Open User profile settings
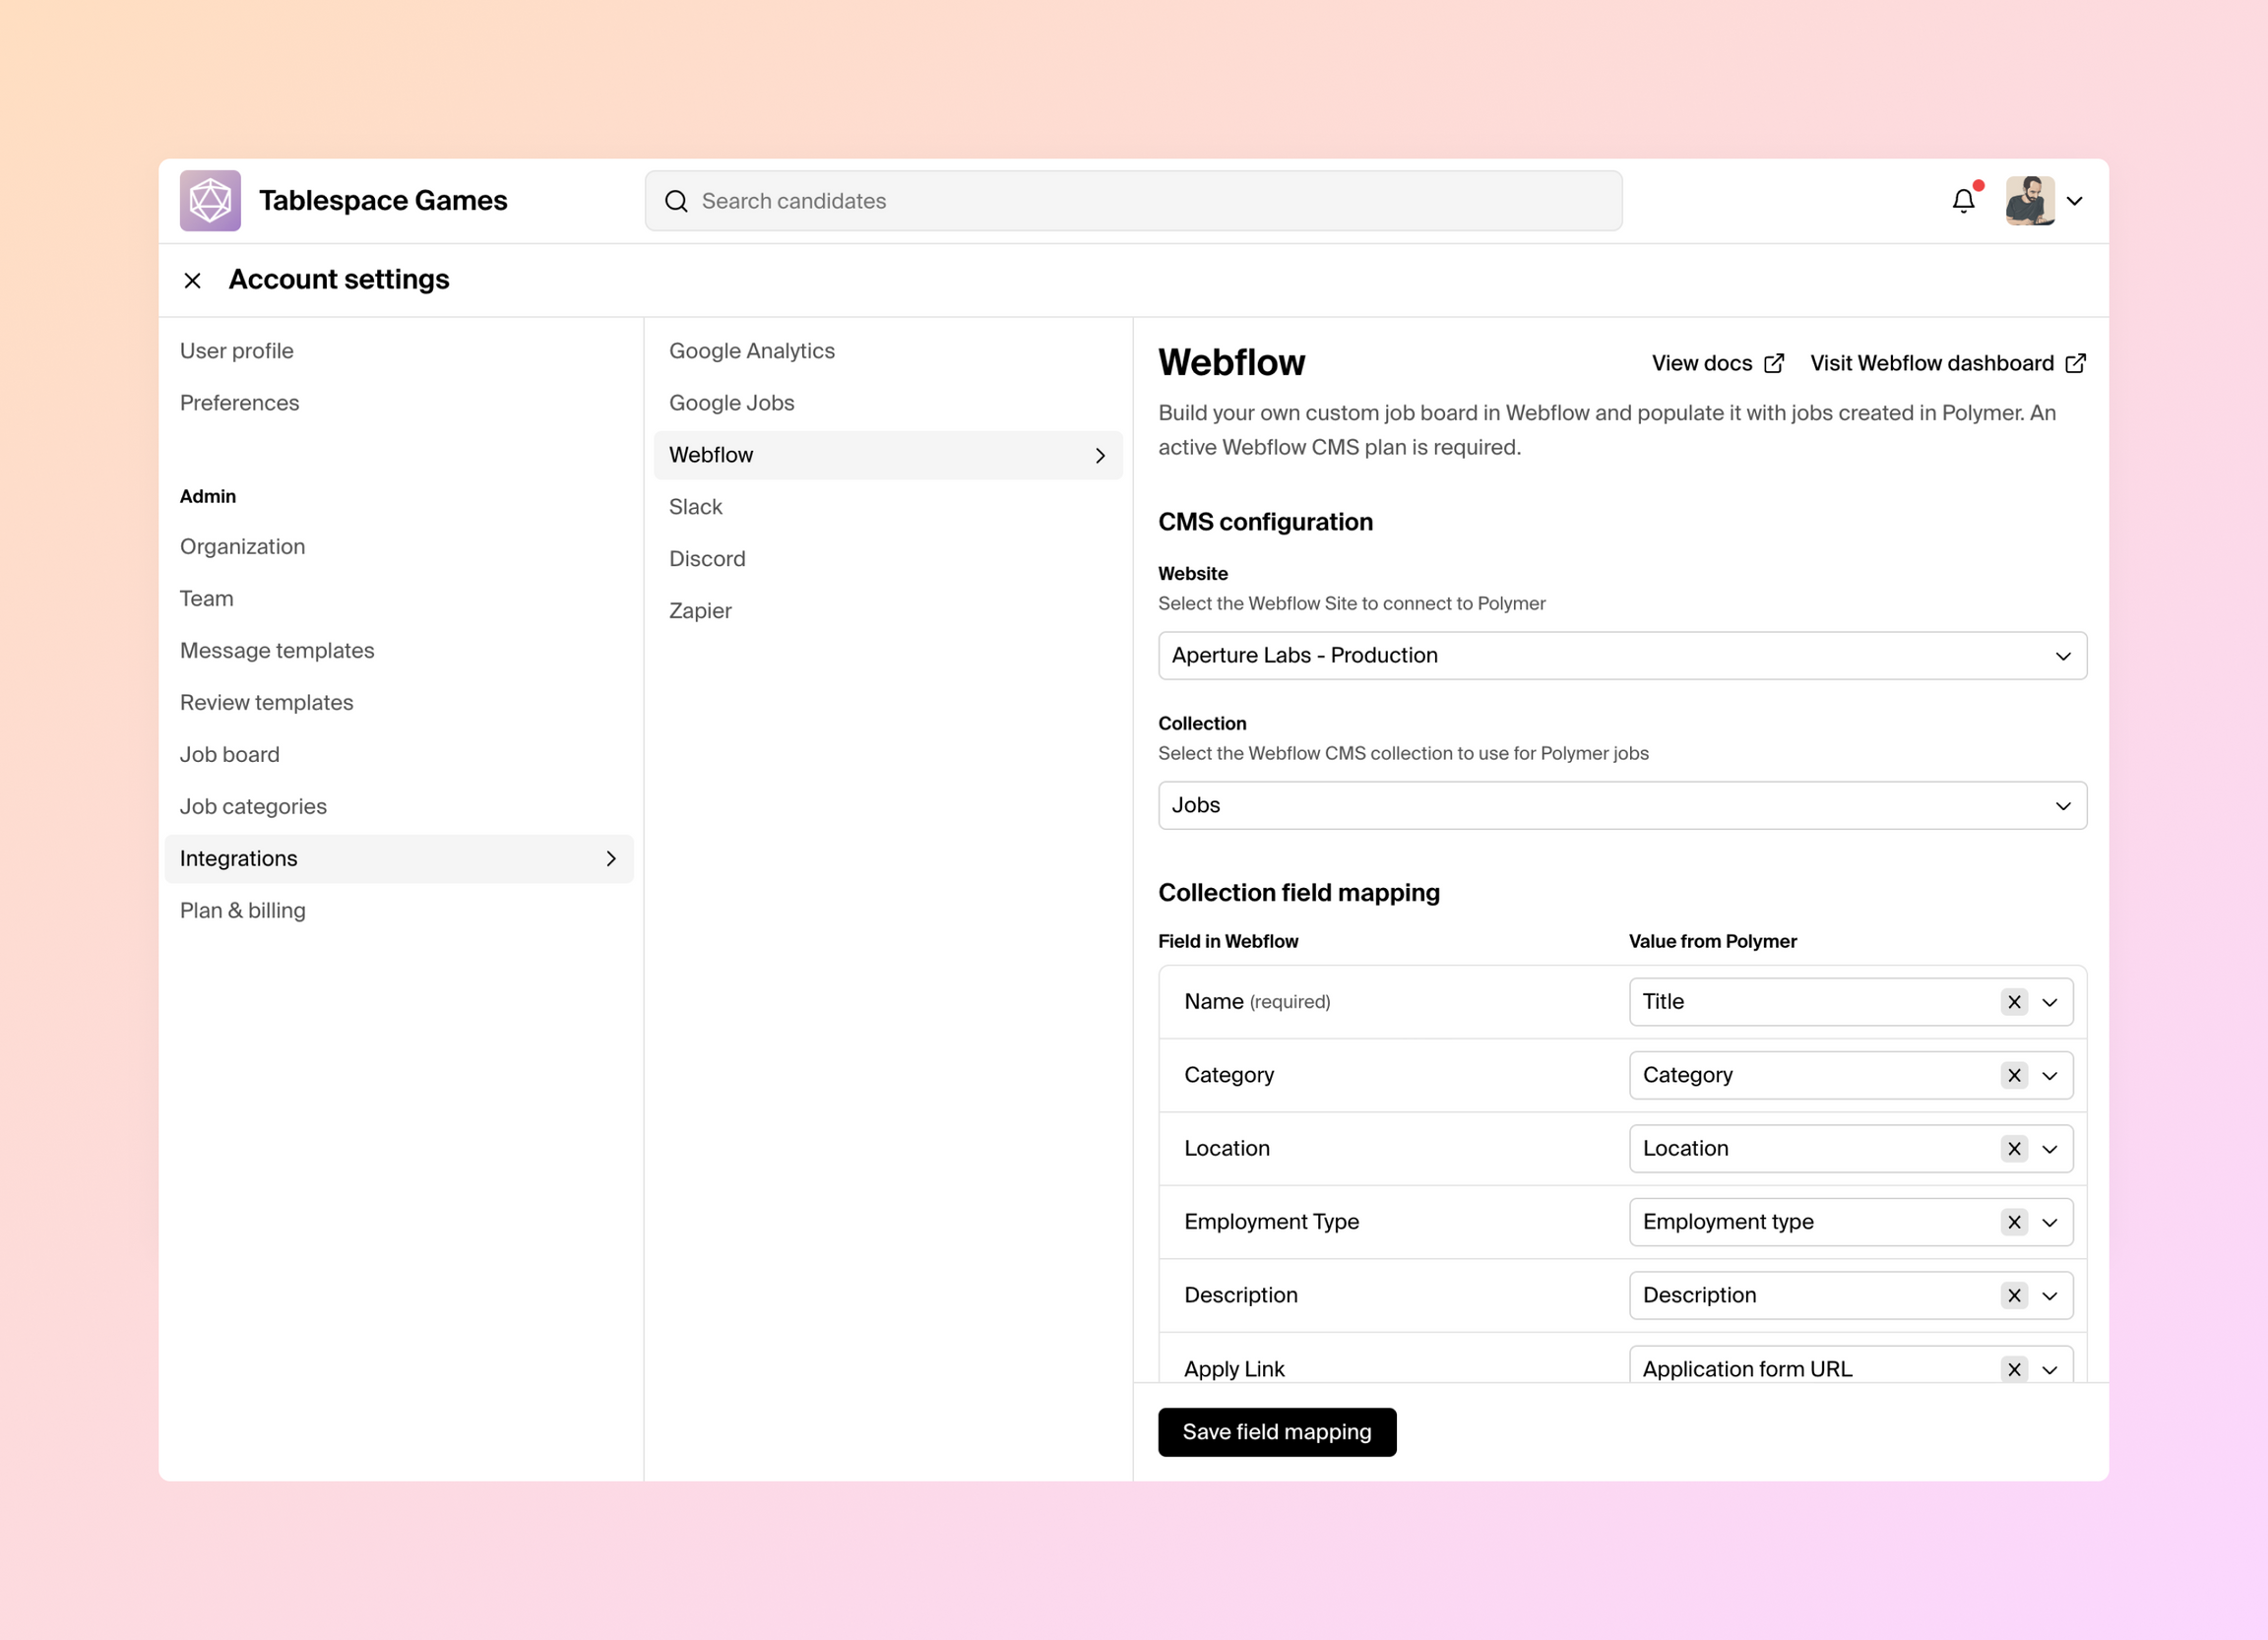 (237, 351)
